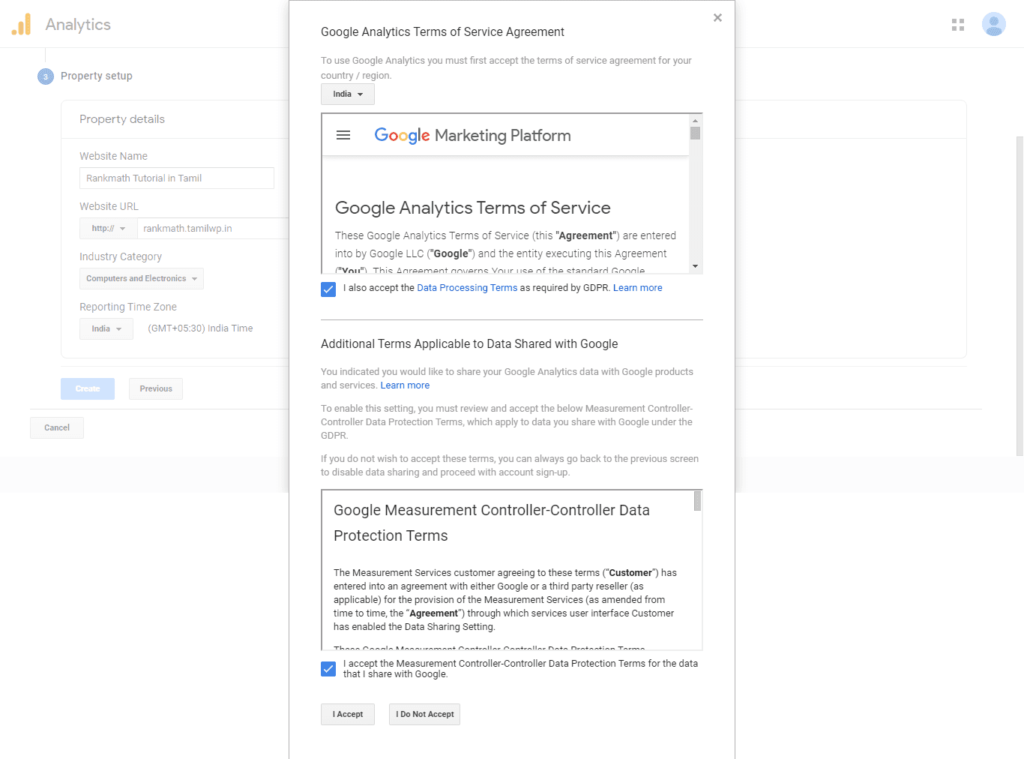Click the (GMT+05:30) India Time value
Image resolution: width=1024 pixels, height=759 pixels.
[x=200, y=329]
